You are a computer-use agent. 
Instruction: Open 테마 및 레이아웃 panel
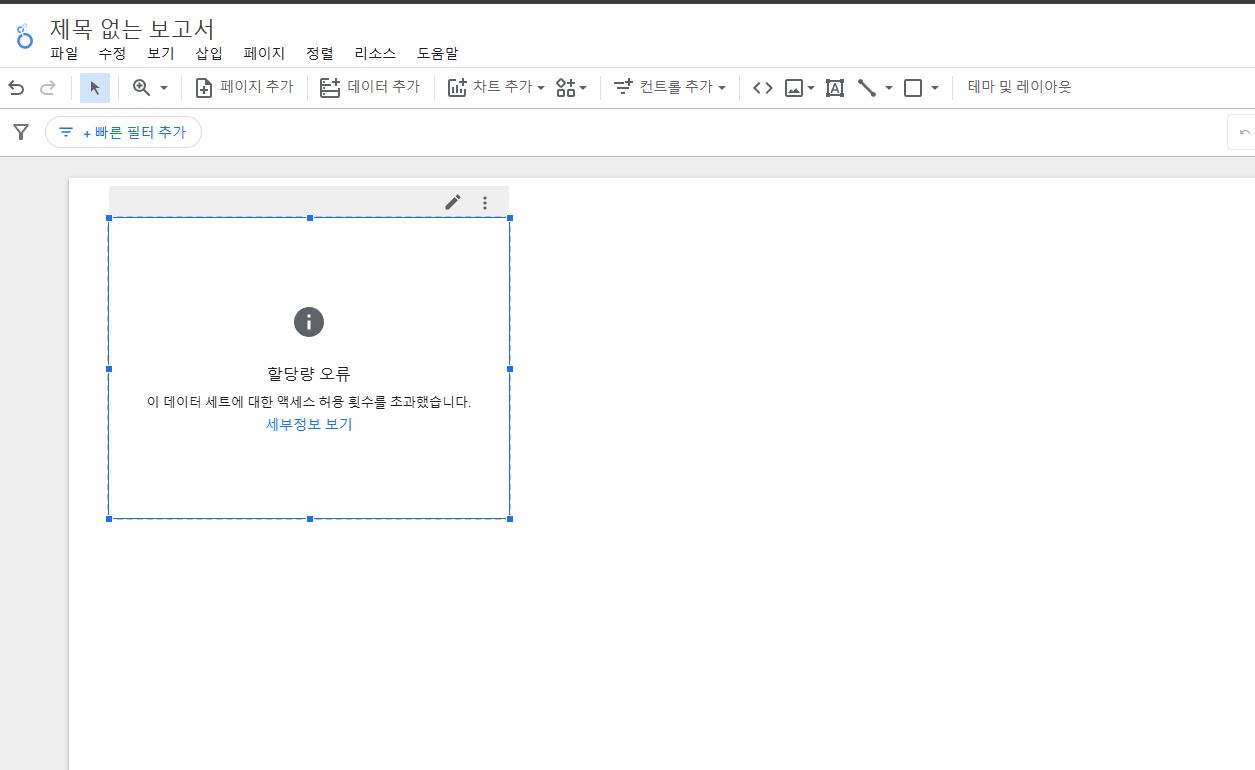pyautogui.click(x=1019, y=87)
